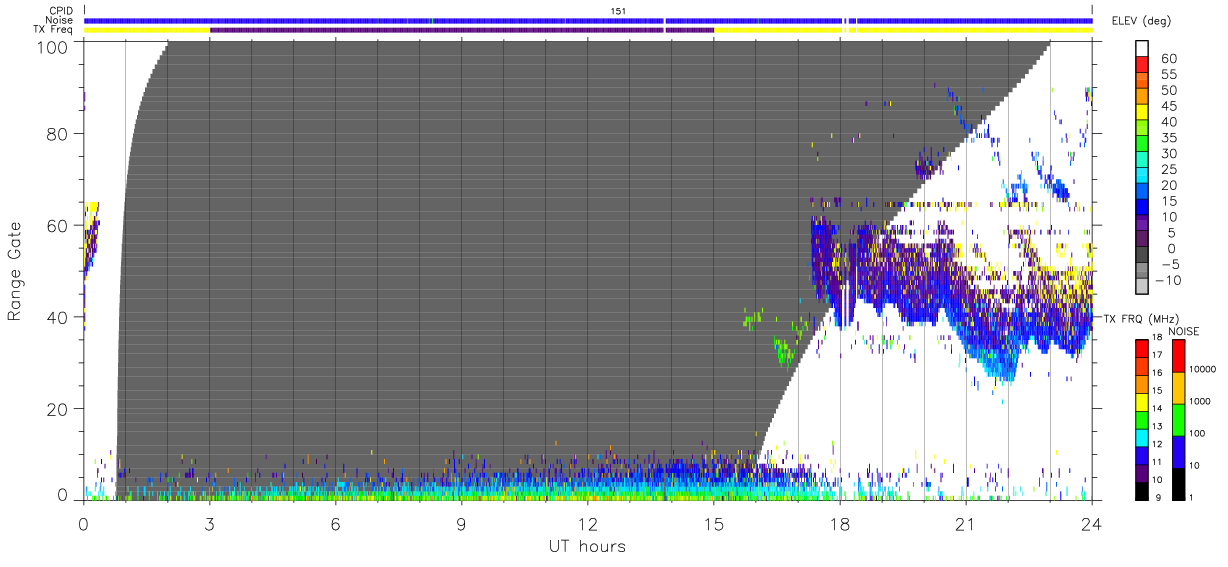1228x567 pixels.
Task: Click the red 60 degree elevation swatch
Action: click(x=1144, y=66)
